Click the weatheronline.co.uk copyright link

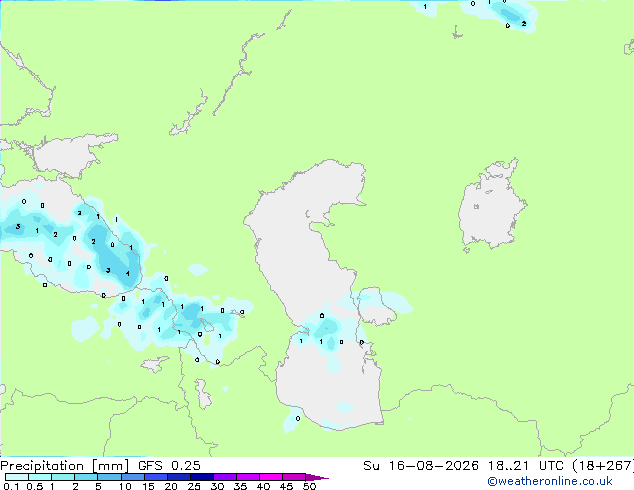550,481
